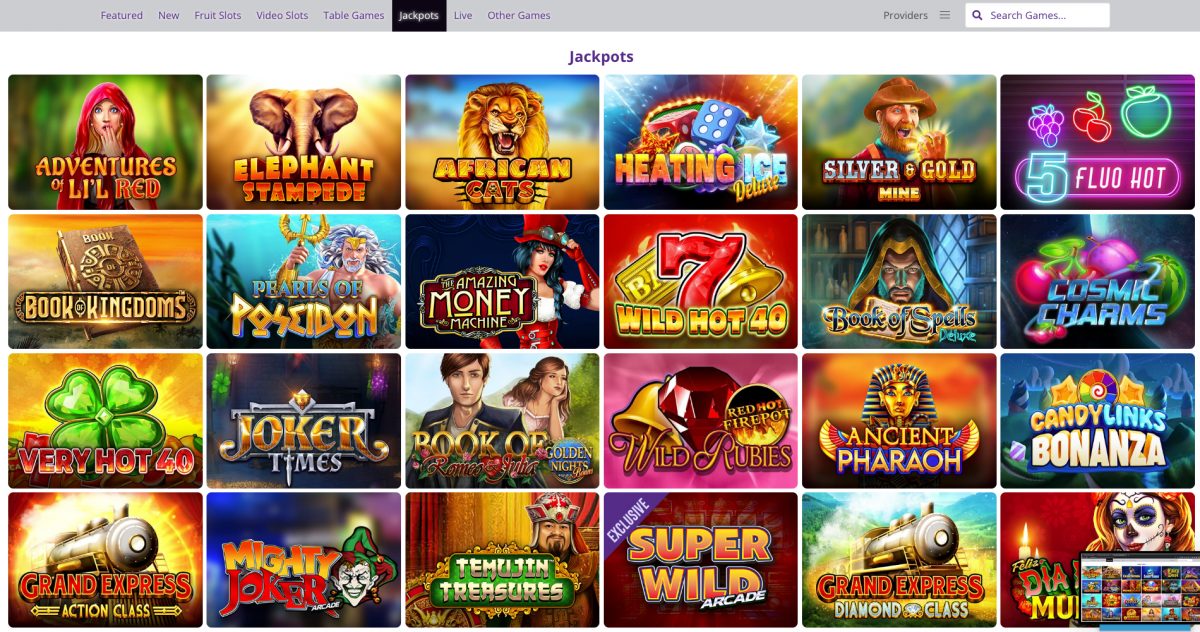This screenshot has height=632, width=1200.
Task: Play the exclusive Super Wild Arcade
Action: point(701,559)
